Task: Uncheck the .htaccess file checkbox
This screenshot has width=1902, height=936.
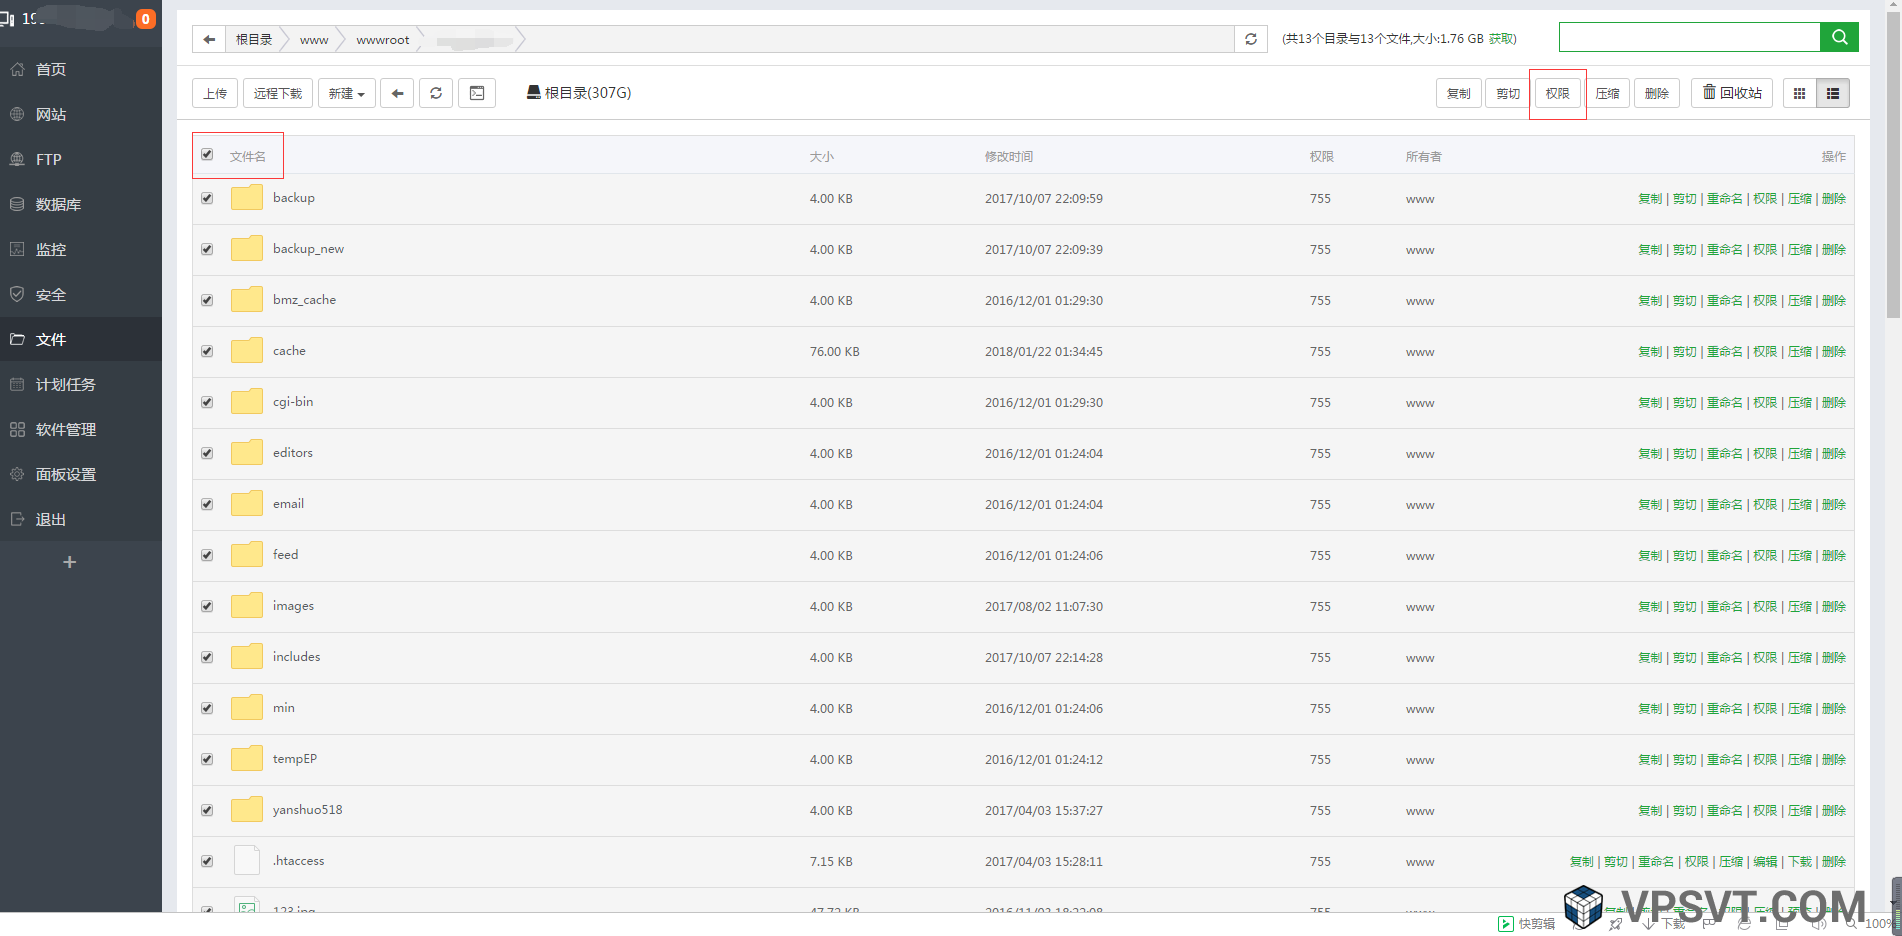Action: [x=207, y=860]
